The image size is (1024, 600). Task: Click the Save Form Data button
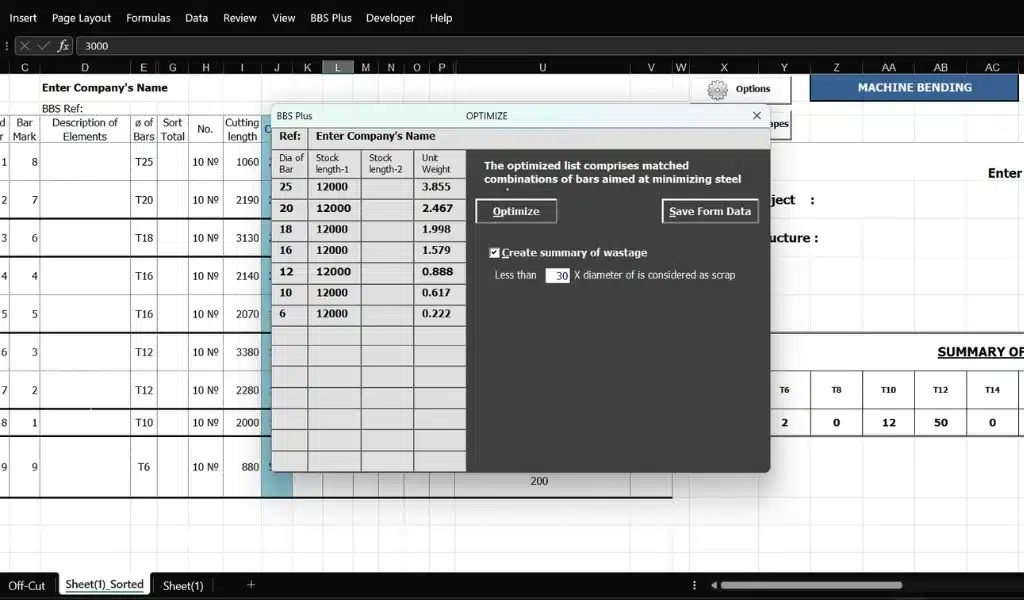[710, 212]
